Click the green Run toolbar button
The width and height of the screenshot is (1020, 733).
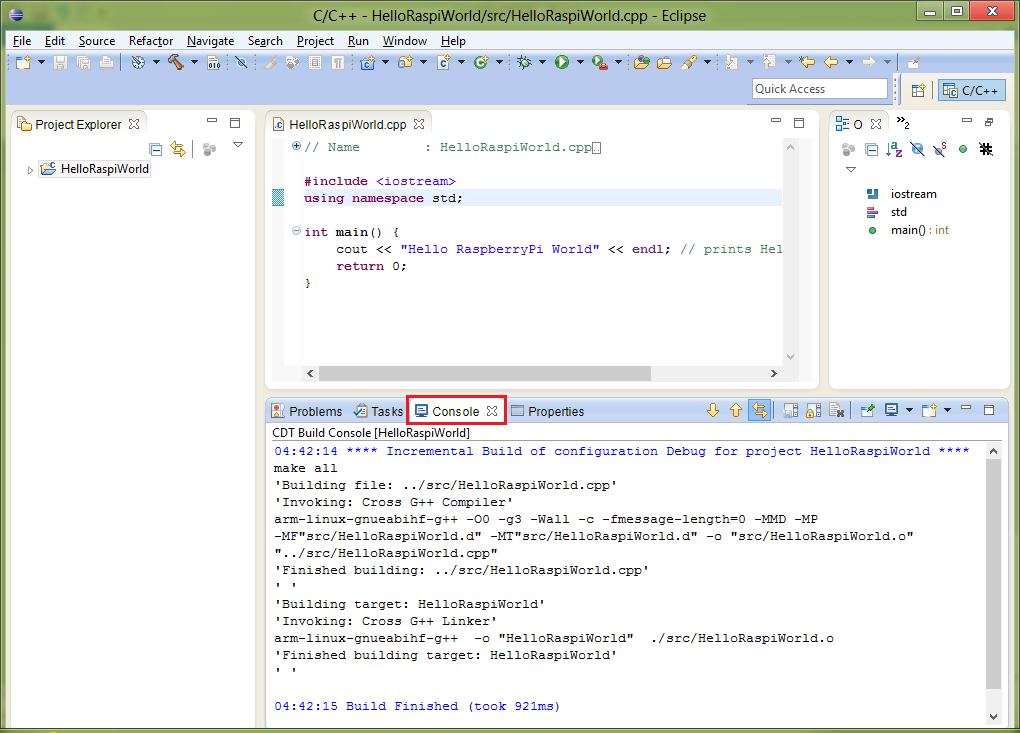coord(562,62)
